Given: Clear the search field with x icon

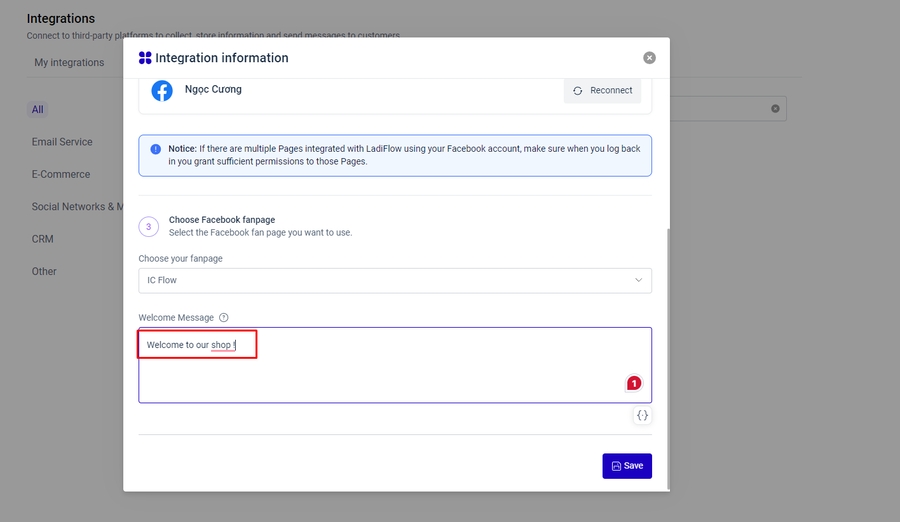Looking at the screenshot, I should point(775,109).
